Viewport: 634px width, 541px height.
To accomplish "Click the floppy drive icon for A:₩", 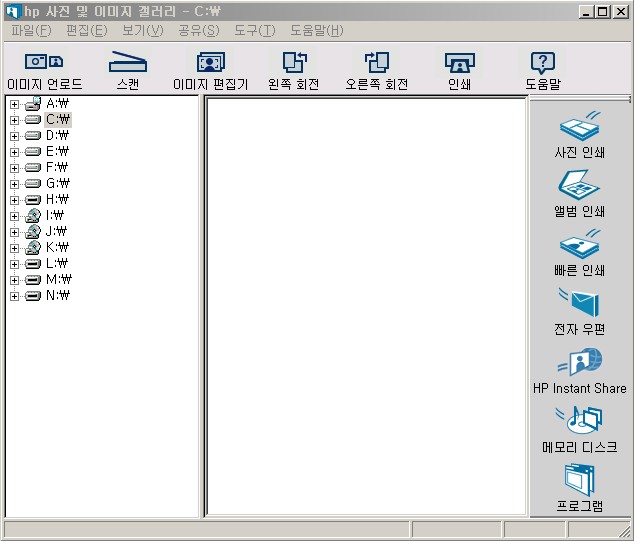I will tap(33, 104).
